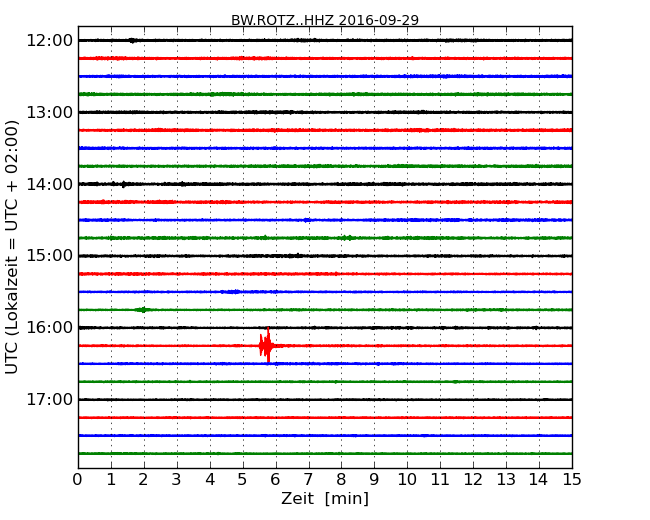Click the UTC Lokalzeit vertical axis label
The image size is (650, 520).
pyautogui.click(x=12, y=247)
